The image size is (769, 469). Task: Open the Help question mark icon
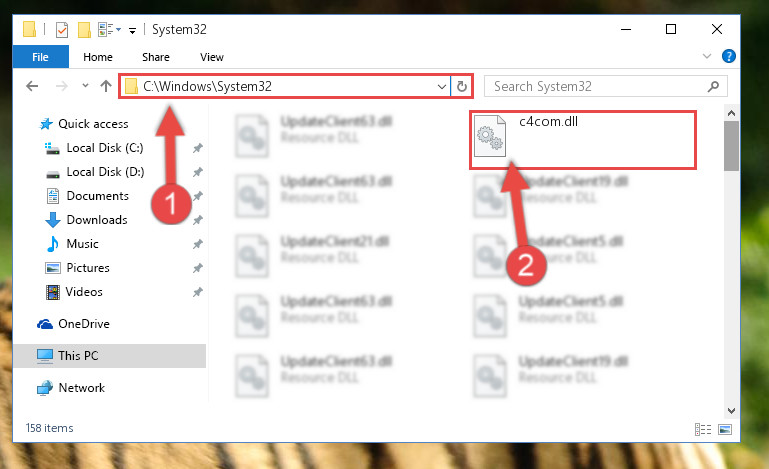728,56
